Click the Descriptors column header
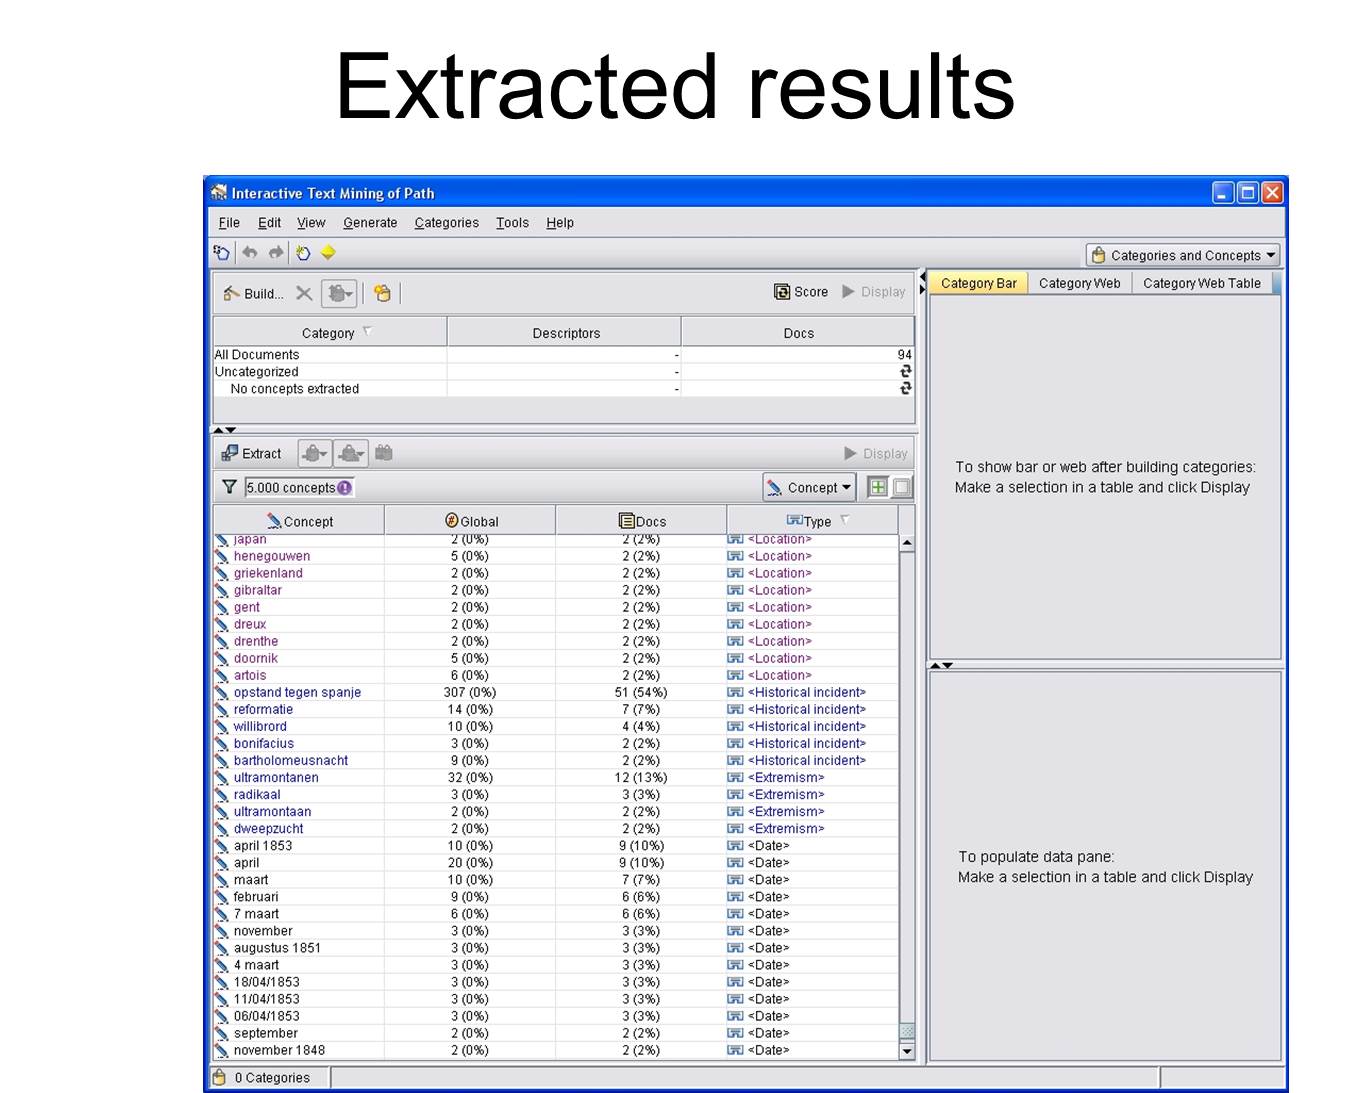This screenshot has width=1350, height=1093. pos(565,333)
